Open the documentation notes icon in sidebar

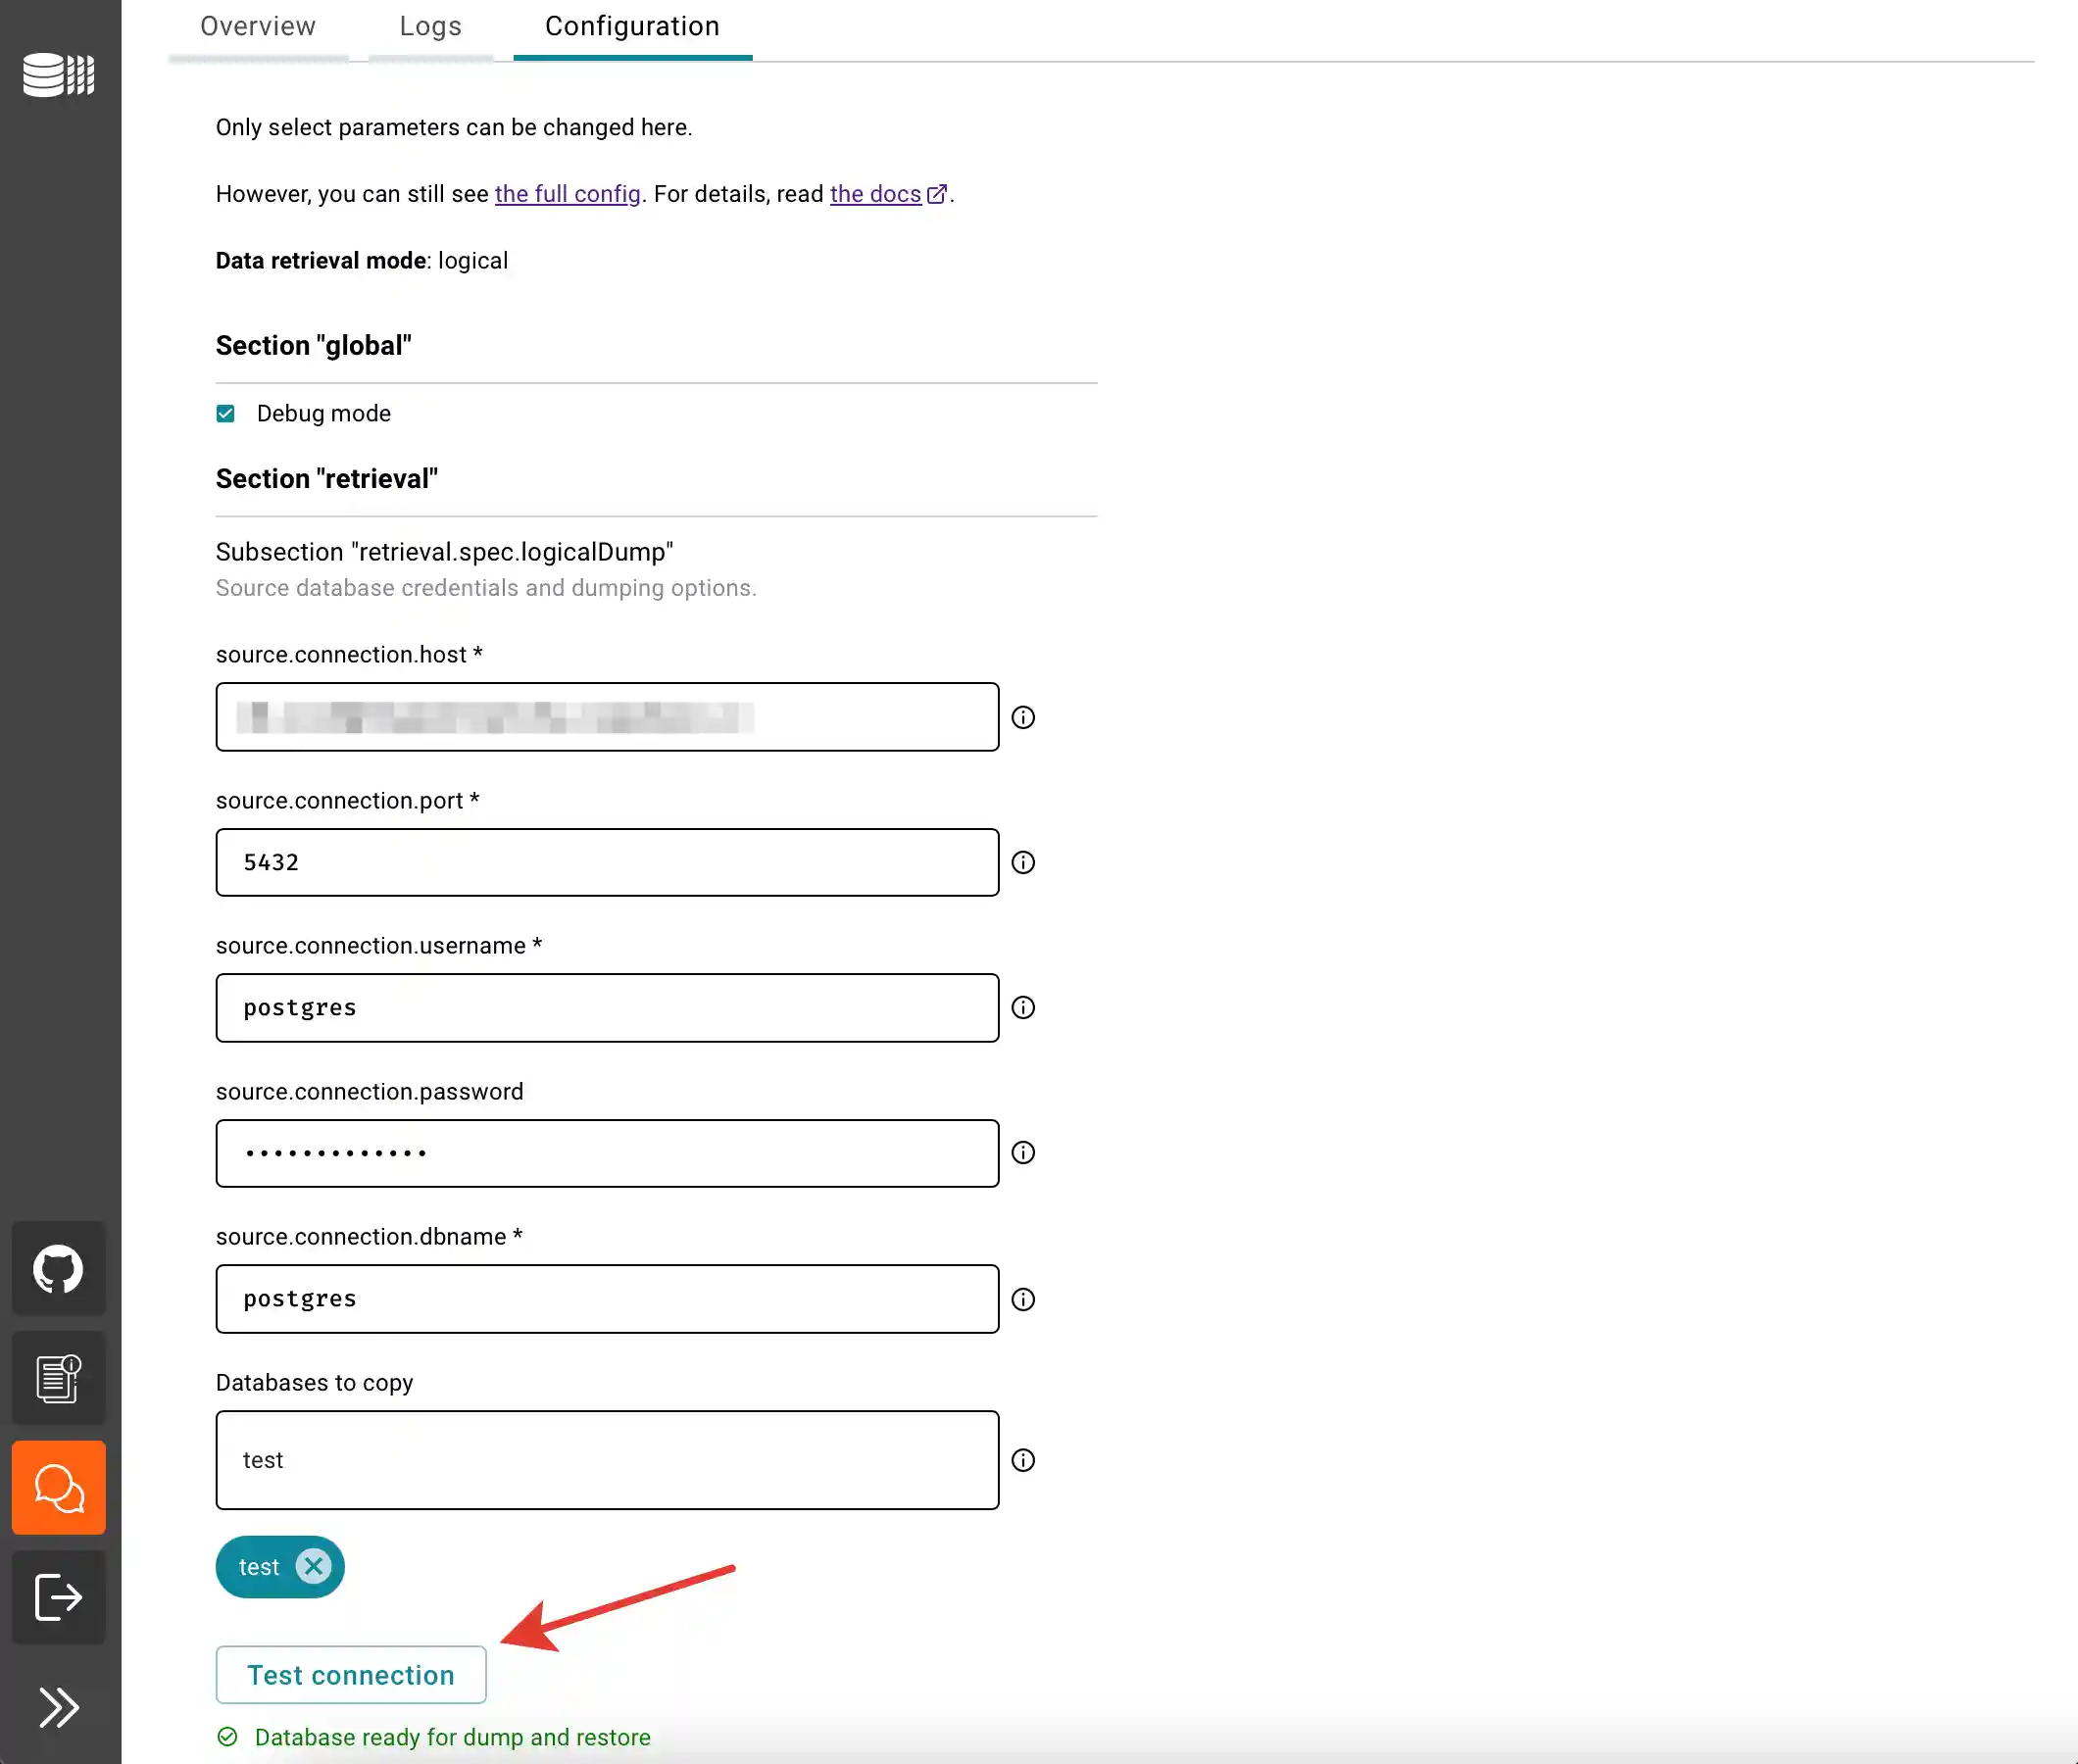(58, 1377)
